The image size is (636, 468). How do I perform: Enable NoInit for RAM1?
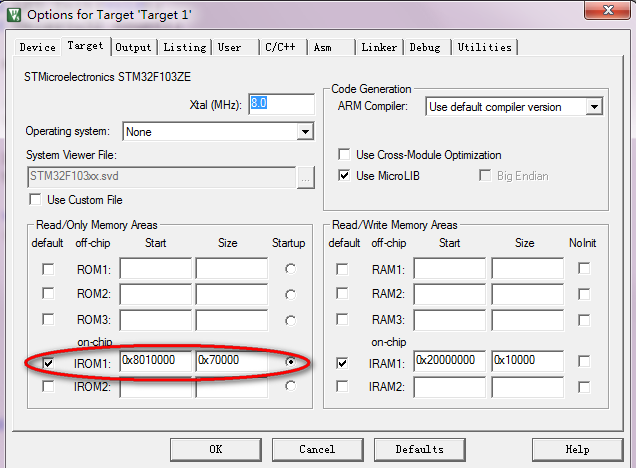584,268
